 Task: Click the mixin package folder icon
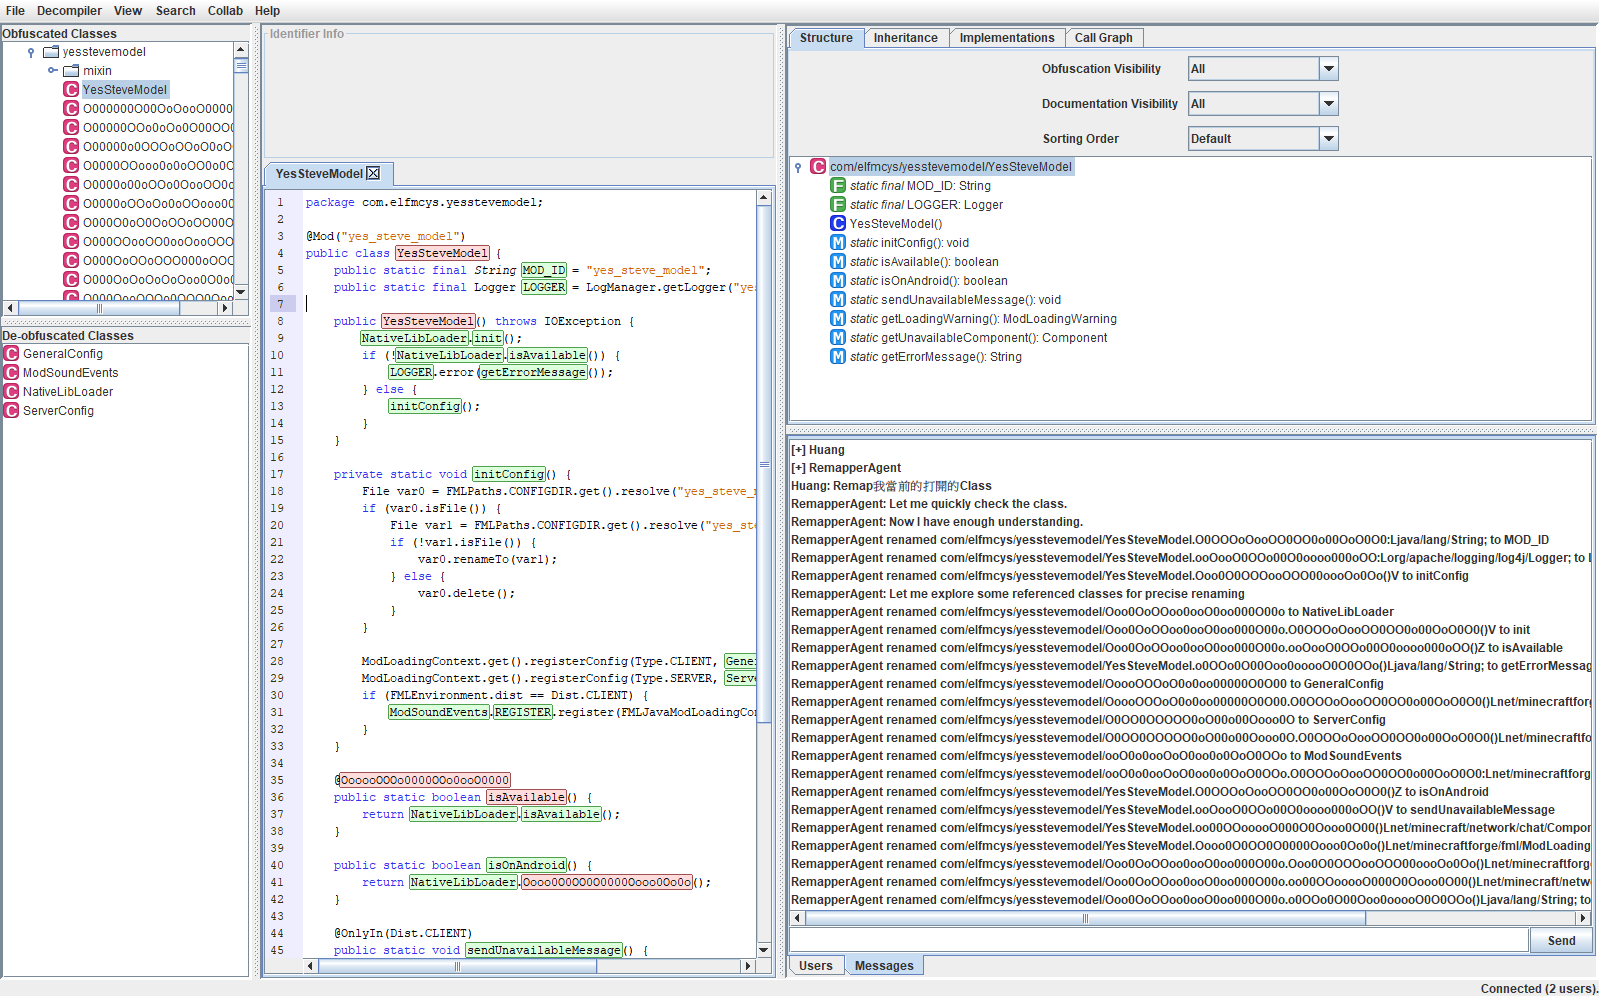(x=71, y=70)
